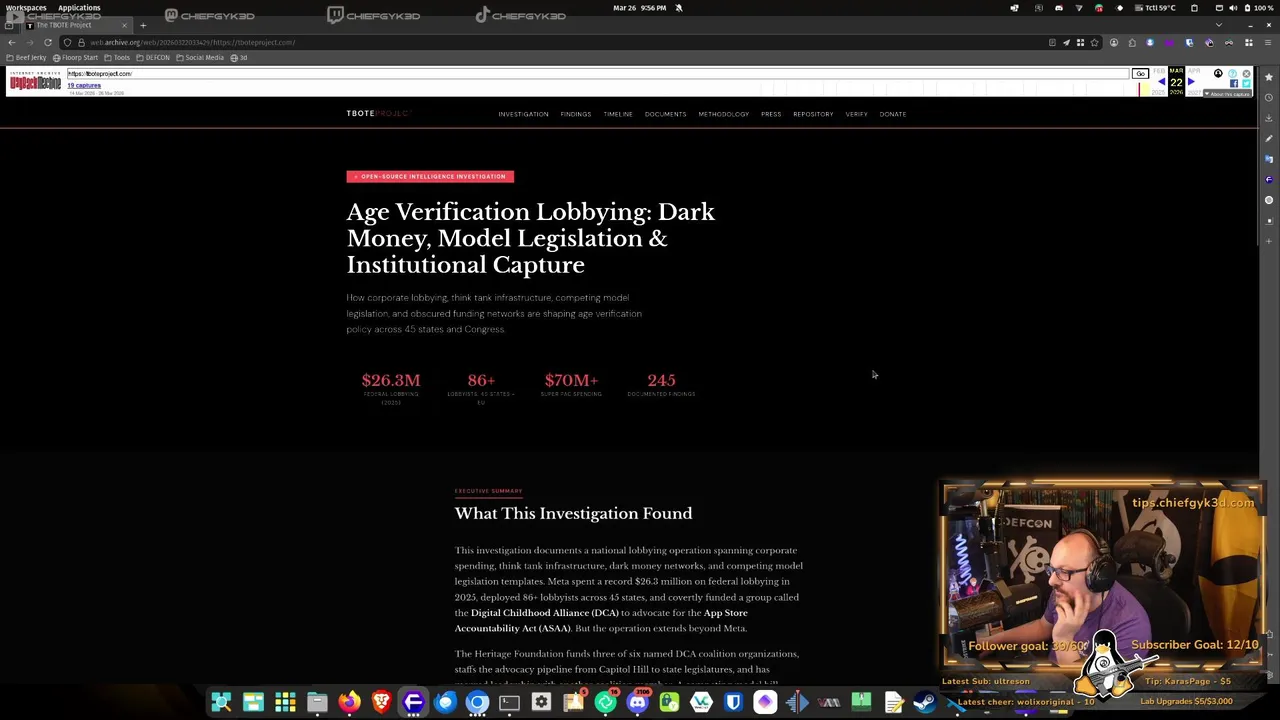Open Floorp browser in the dock
The height and width of the screenshot is (720, 1280).
413,702
